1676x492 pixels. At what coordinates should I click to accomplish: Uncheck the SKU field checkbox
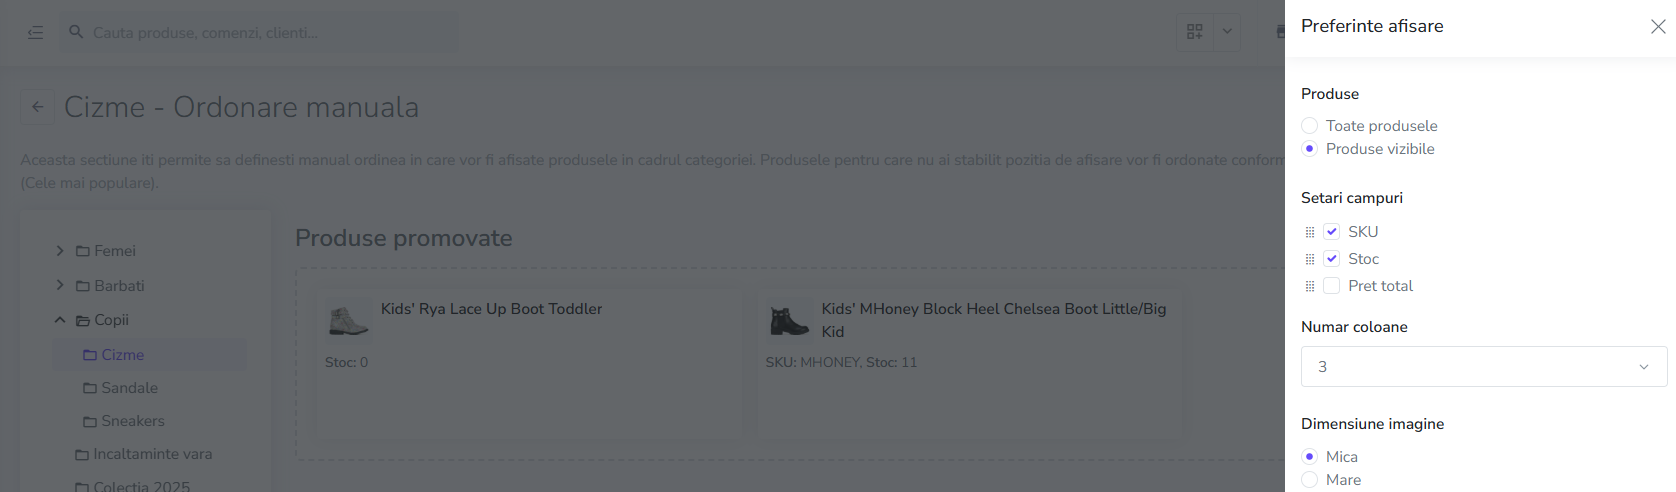click(x=1331, y=232)
